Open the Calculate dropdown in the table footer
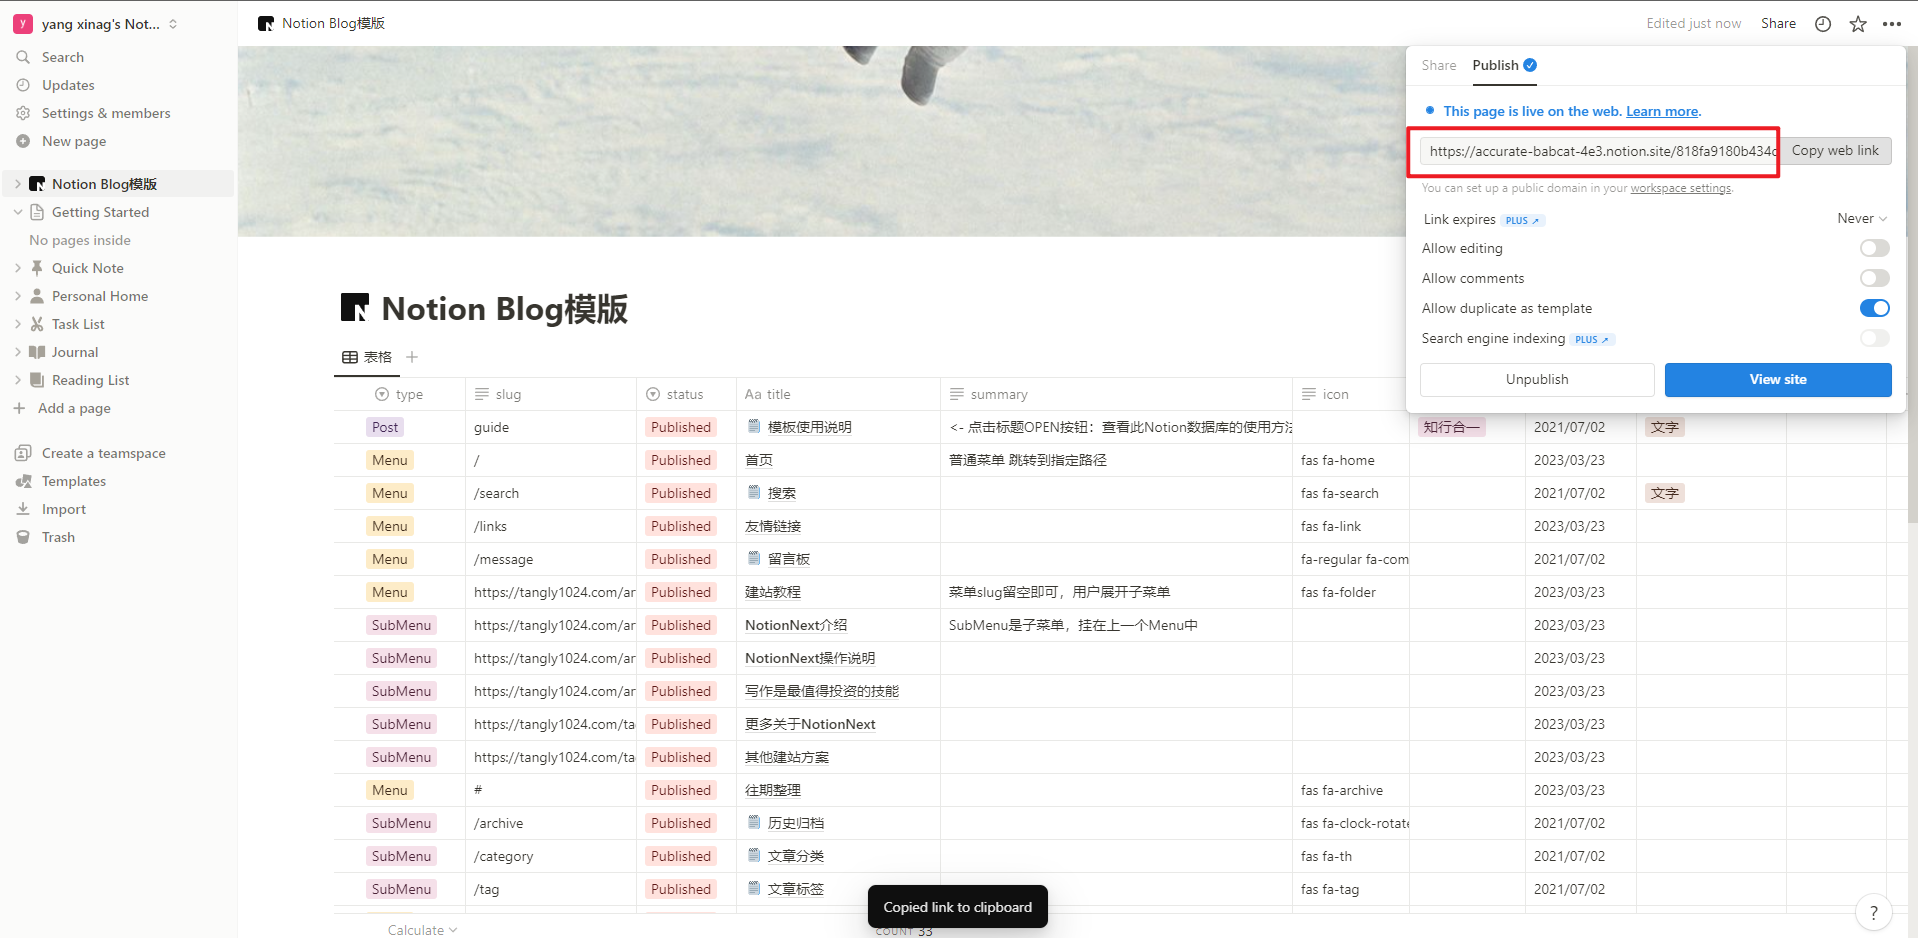The width and height of the screenshot is (1918, 938). pyautogui.click(x=422, y=930)
